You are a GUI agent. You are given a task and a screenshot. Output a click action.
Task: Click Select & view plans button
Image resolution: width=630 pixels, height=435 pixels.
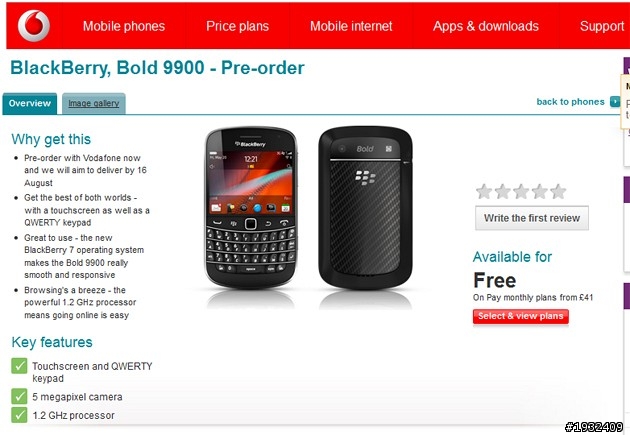pos(521,316)
